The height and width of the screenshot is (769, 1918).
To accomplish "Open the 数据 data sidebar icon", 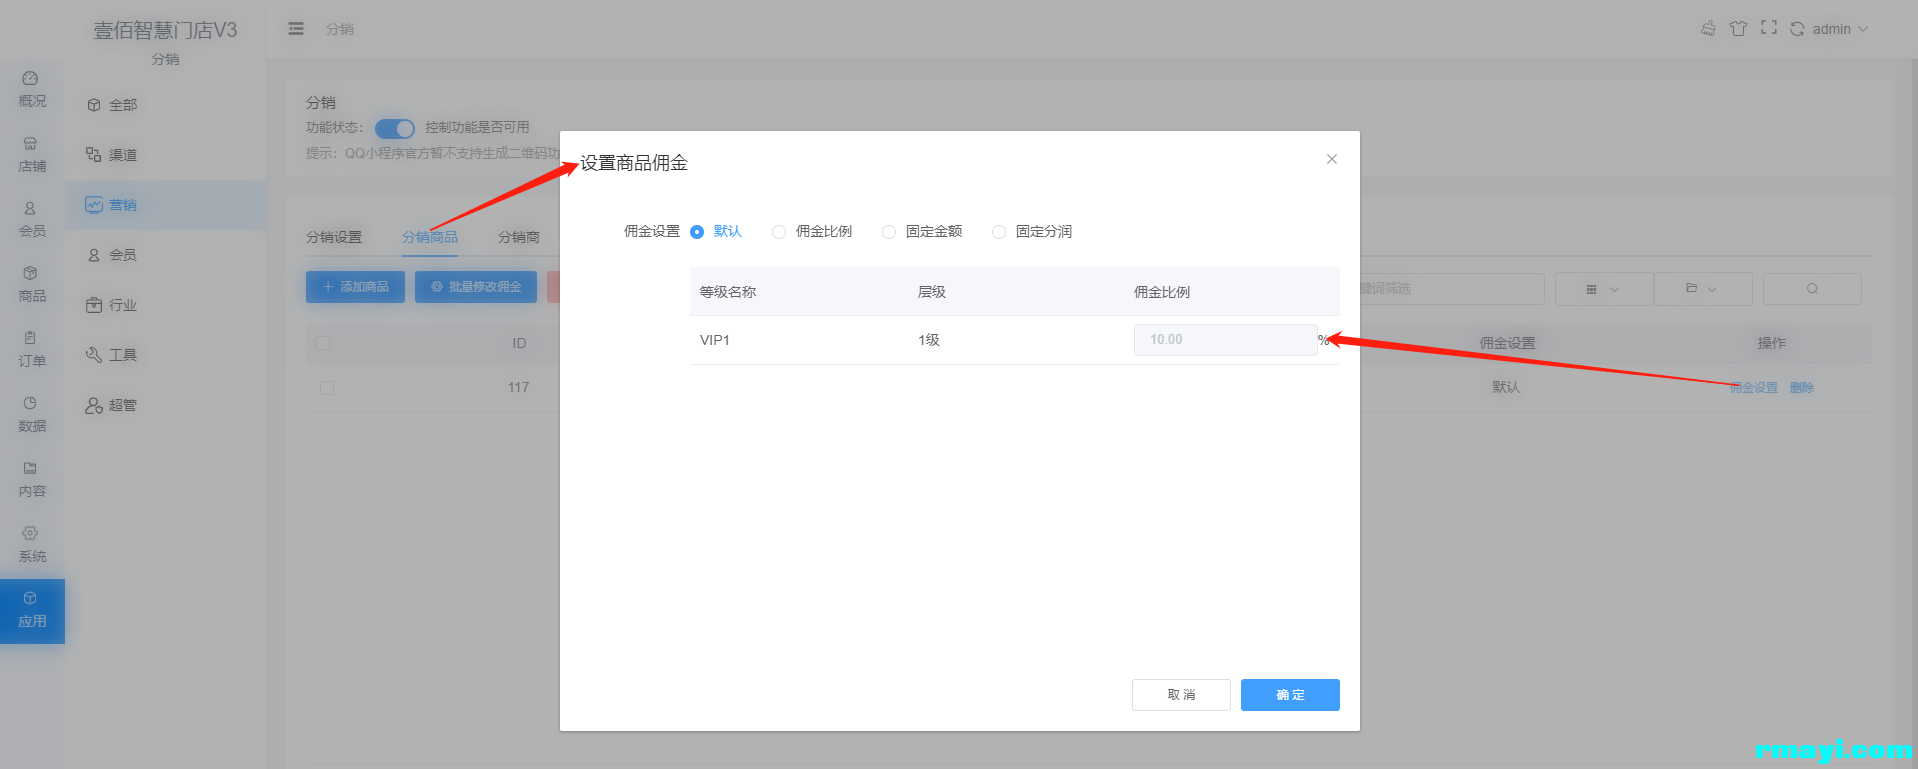I will pos(32,415).
